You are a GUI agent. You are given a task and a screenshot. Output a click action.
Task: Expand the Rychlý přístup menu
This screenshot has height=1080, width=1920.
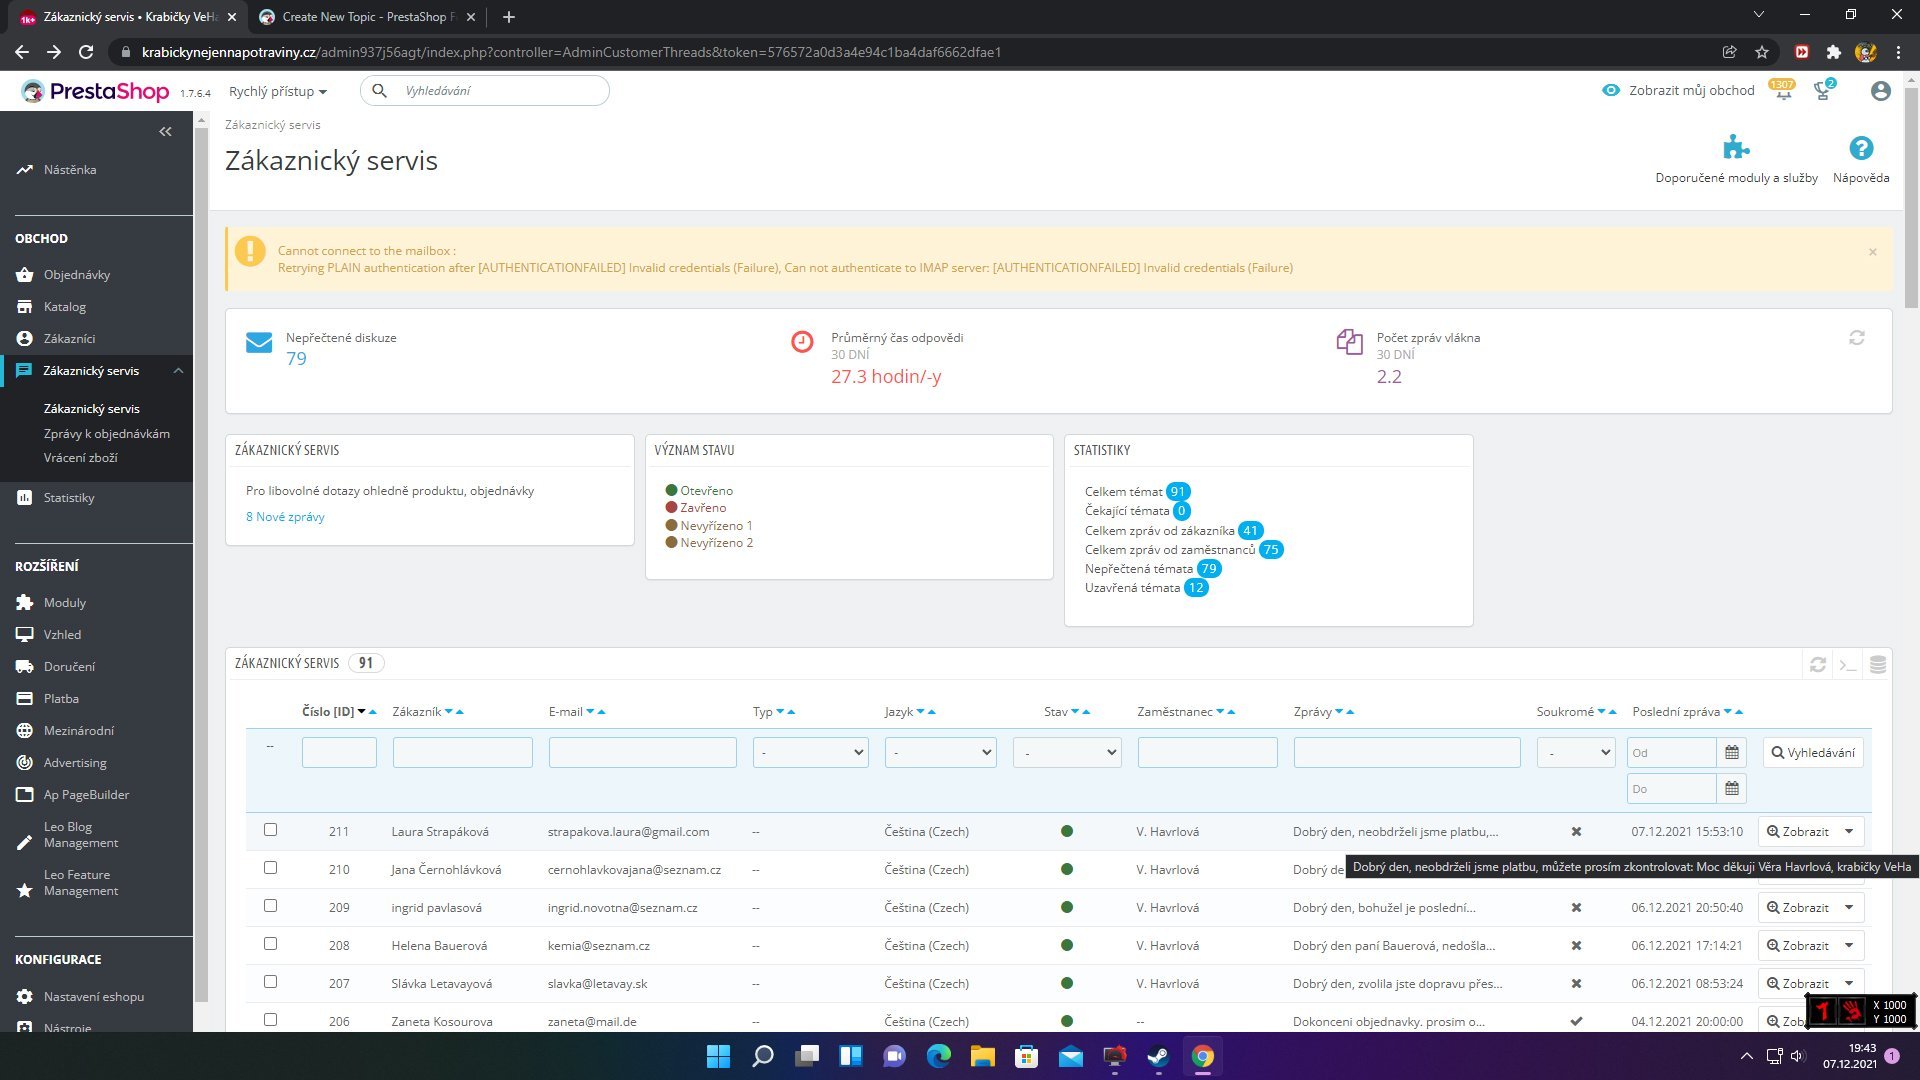point(277,91)
